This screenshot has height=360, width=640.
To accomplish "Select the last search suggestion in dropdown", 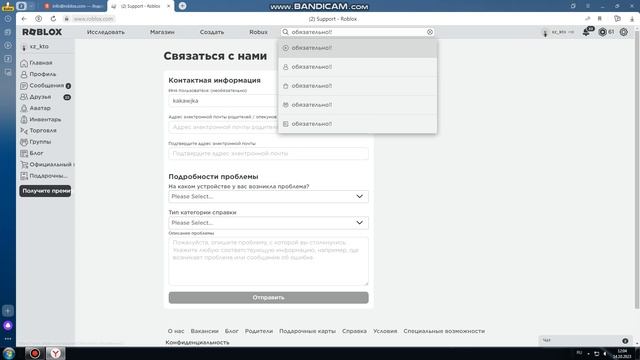I will tap(358, 124).
